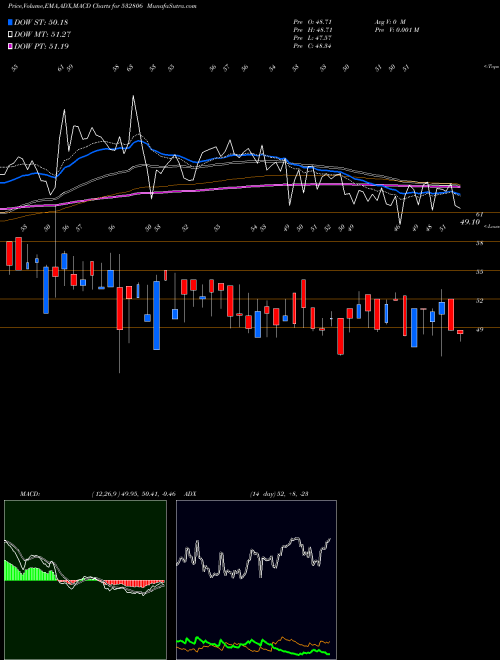Select the 'DOW MT: 51.27' legend label

(x=43, y=35)
